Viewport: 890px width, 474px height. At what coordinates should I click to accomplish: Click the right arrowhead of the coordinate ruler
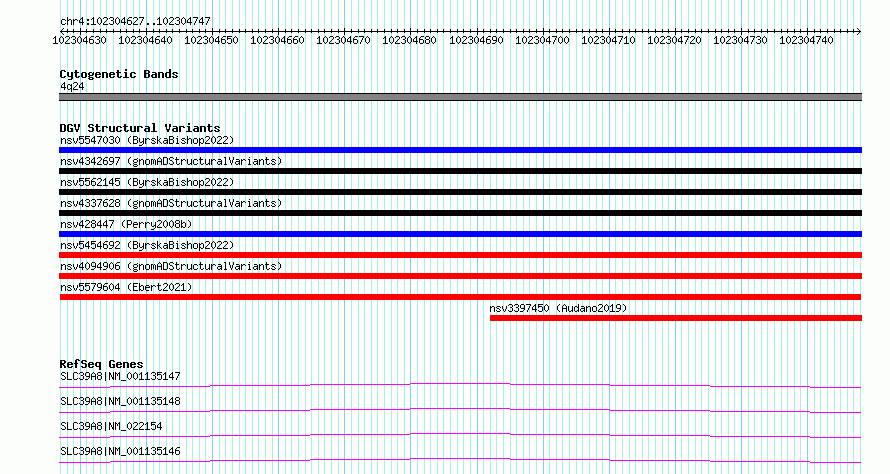point(859,31)
